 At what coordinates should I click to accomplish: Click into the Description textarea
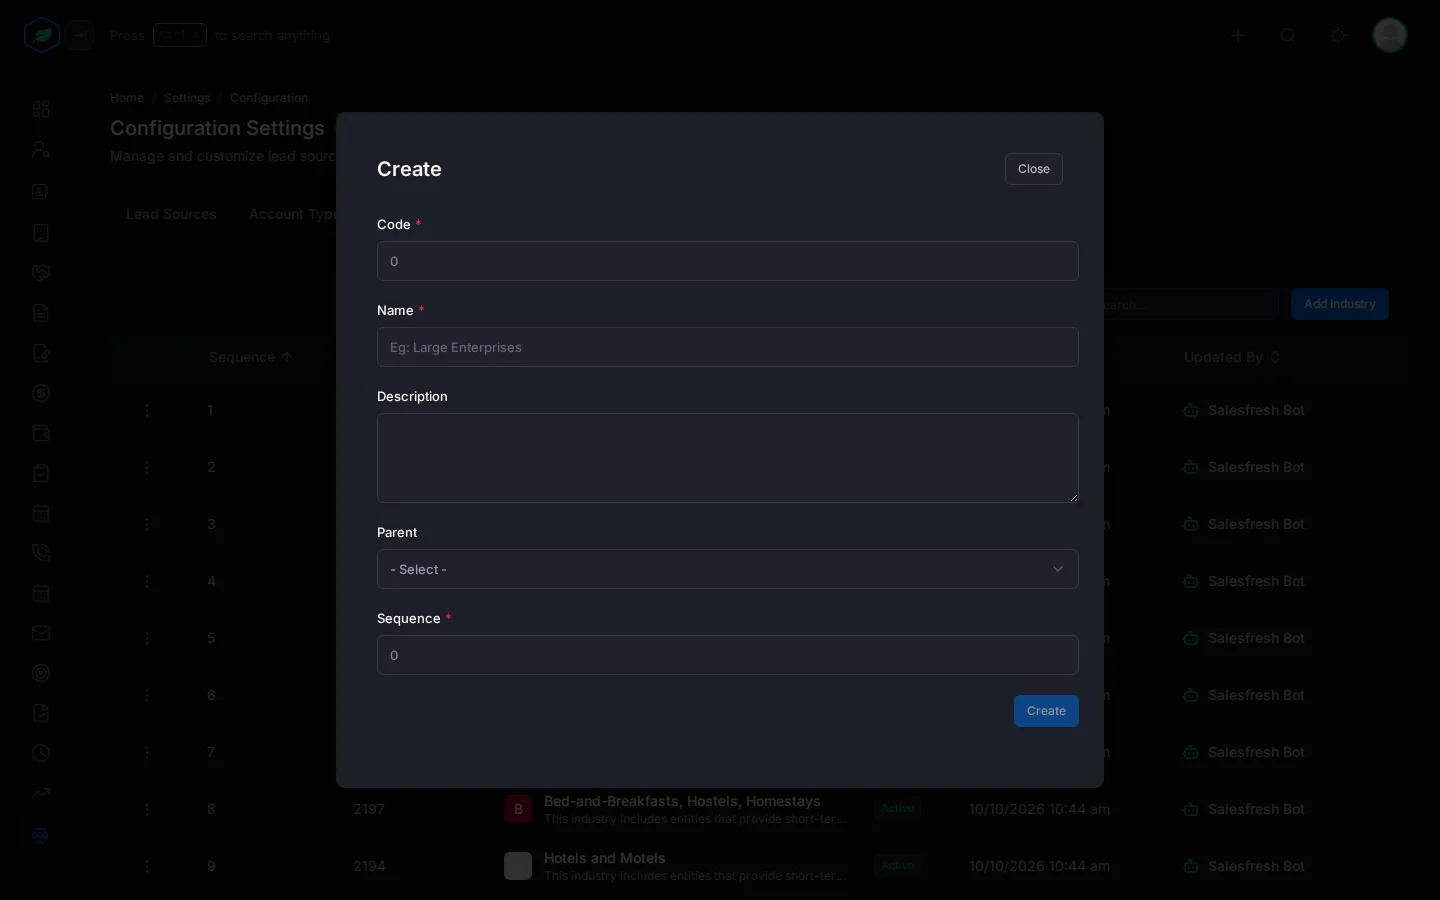pos(727,458)
